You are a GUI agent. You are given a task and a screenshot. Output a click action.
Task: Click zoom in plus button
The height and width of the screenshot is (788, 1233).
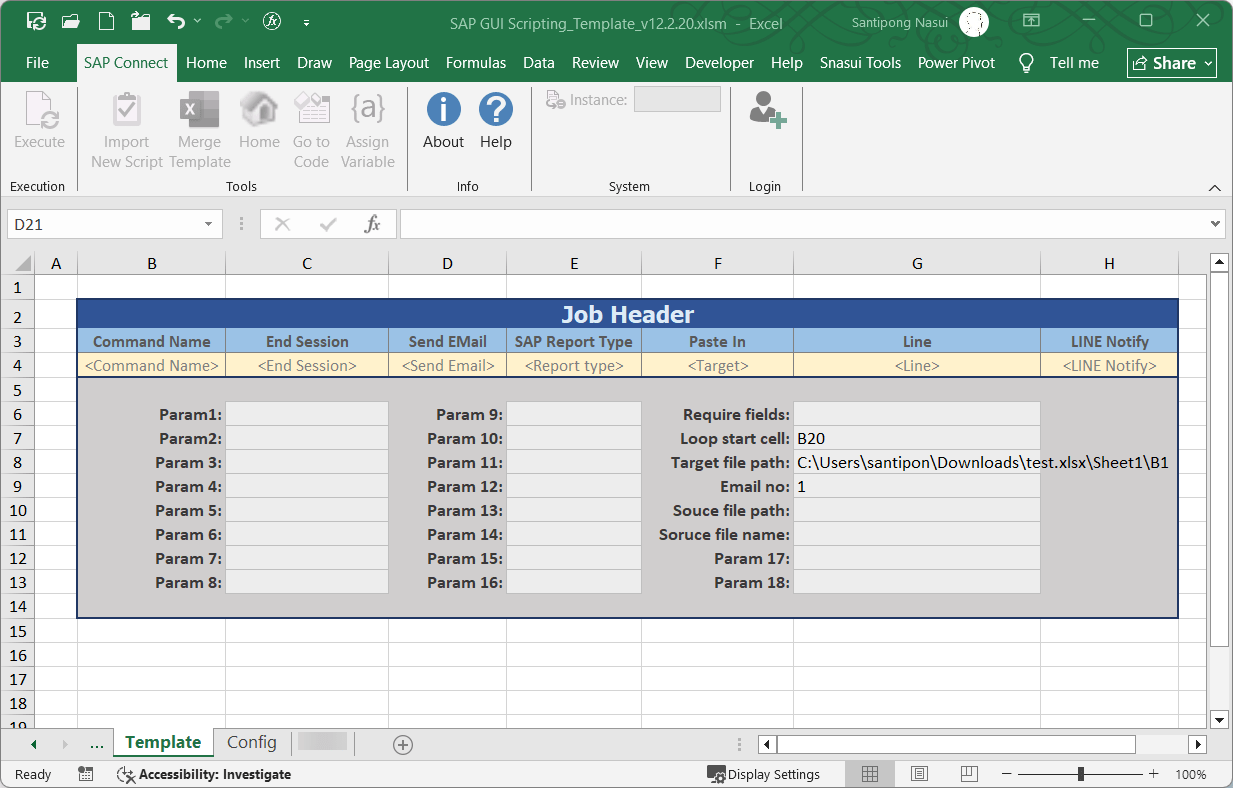click(x=1154, y=774)
